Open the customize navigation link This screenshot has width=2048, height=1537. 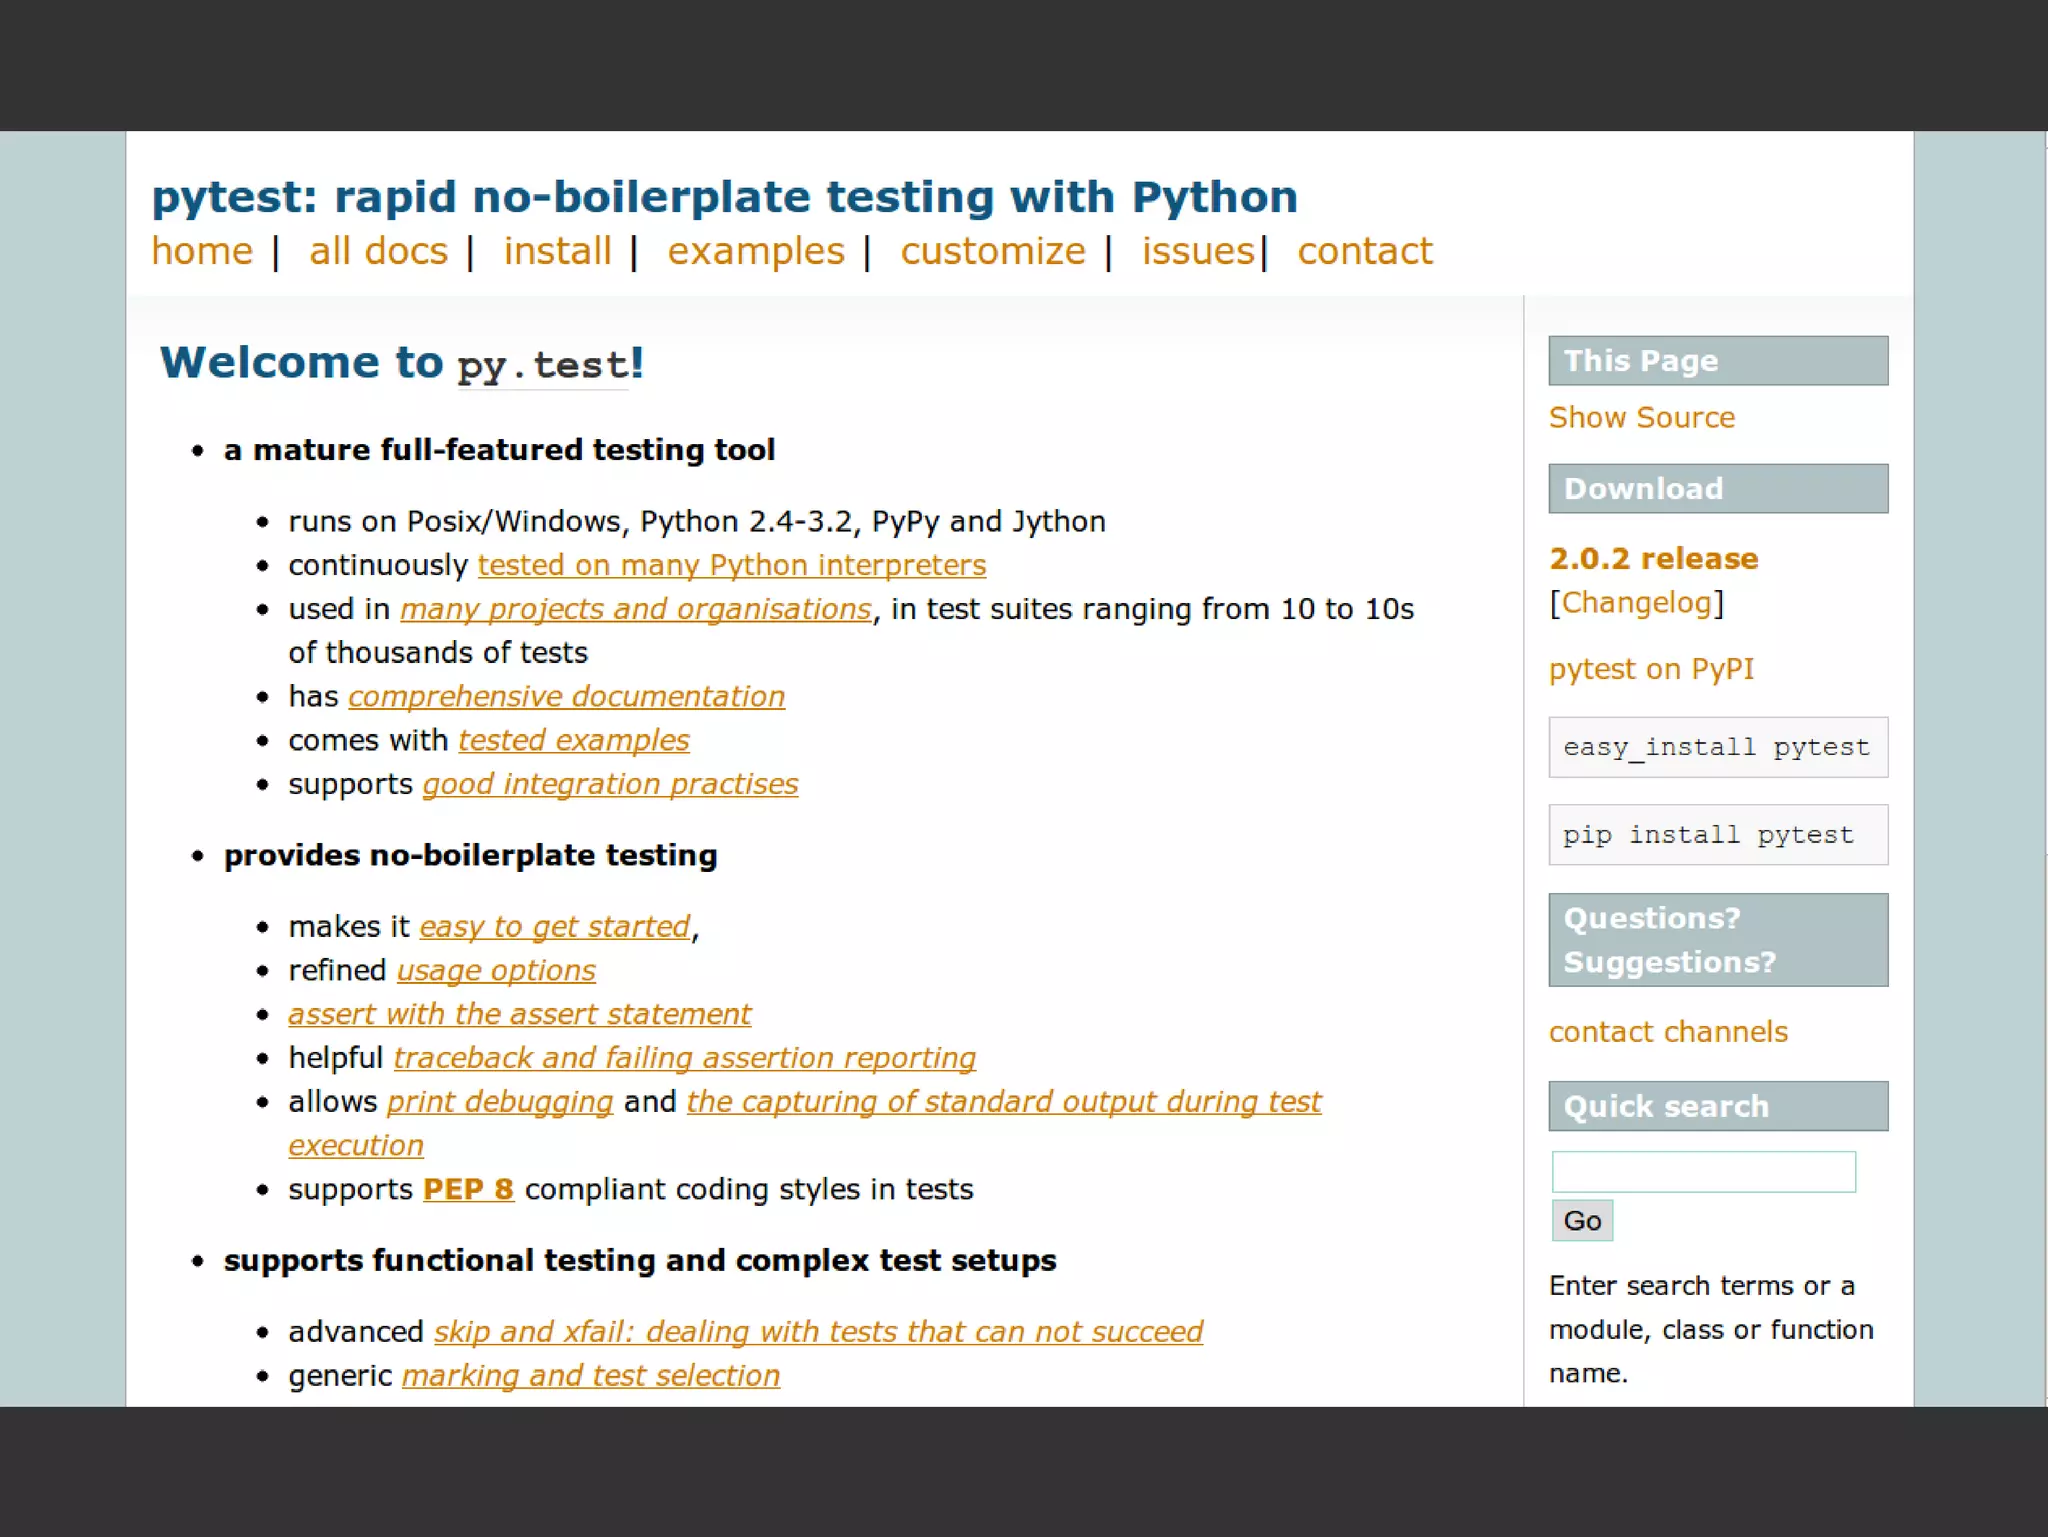pos(992,251)
